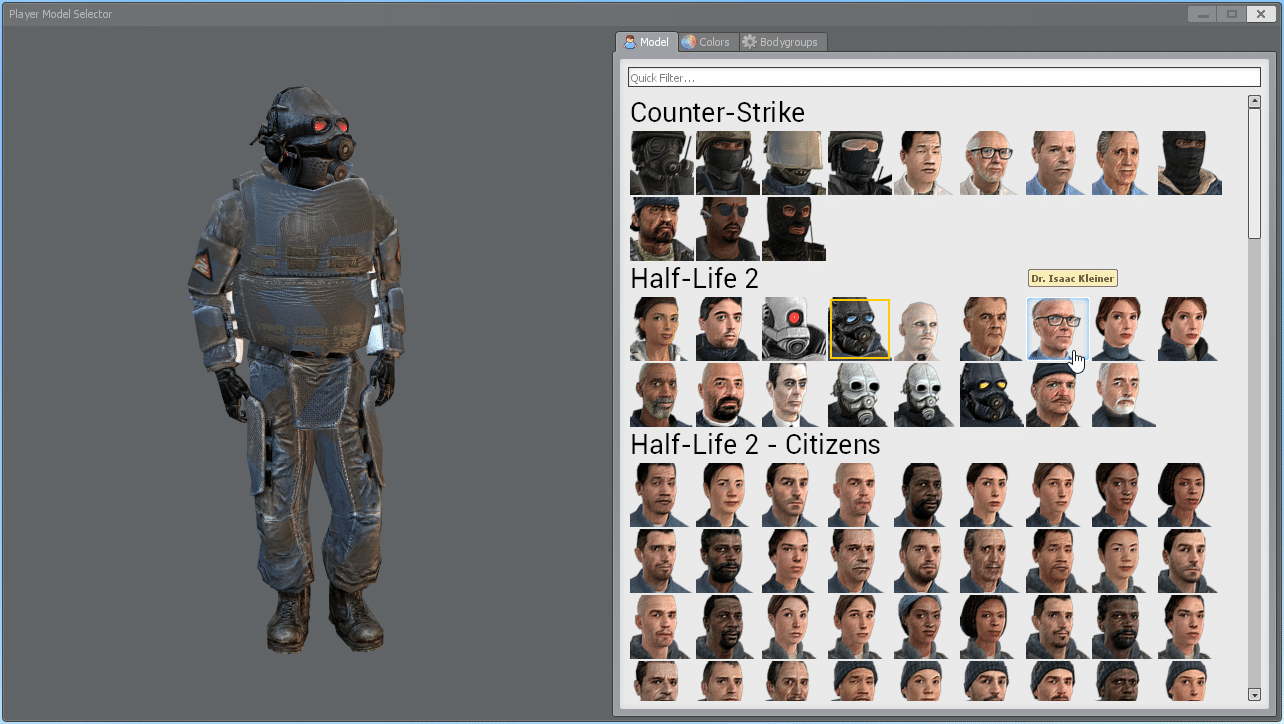This screenshot has height=724, width=1284.
Task: Minimize the Player Model Selector window
Action: tap(1203, 14)
